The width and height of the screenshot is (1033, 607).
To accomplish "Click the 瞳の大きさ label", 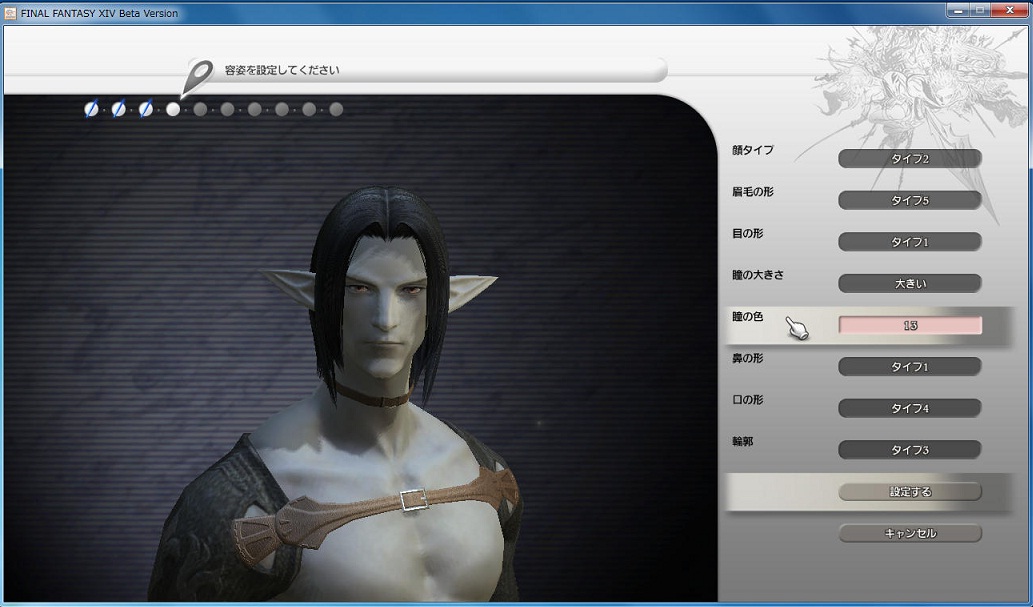I will click(x=758, y=275).
